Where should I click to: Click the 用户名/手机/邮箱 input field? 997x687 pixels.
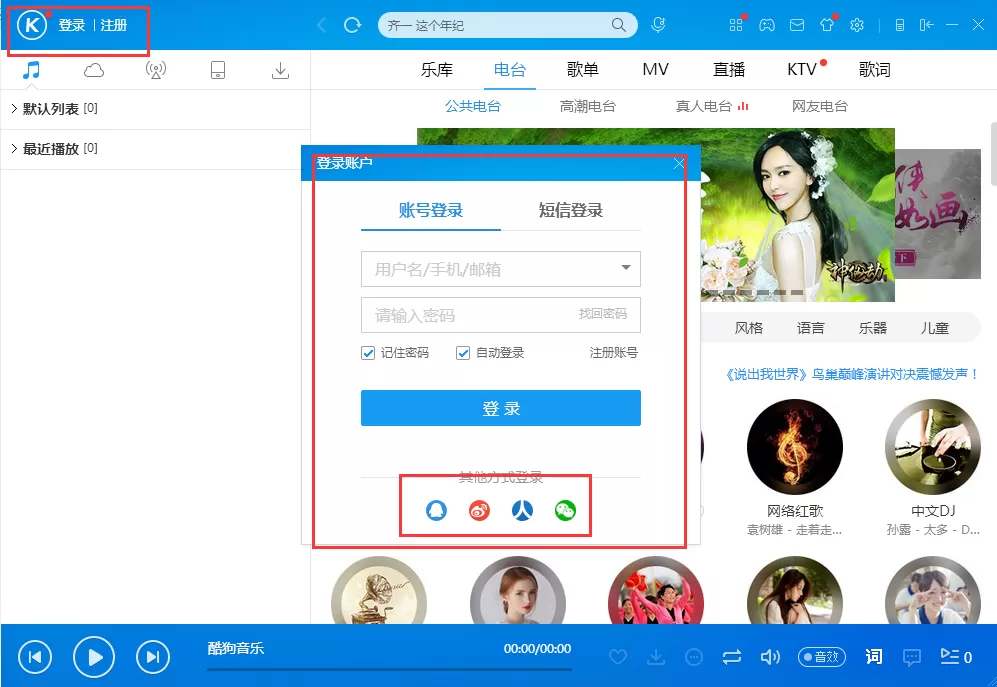pyautogui.click(x=500, y=269)
